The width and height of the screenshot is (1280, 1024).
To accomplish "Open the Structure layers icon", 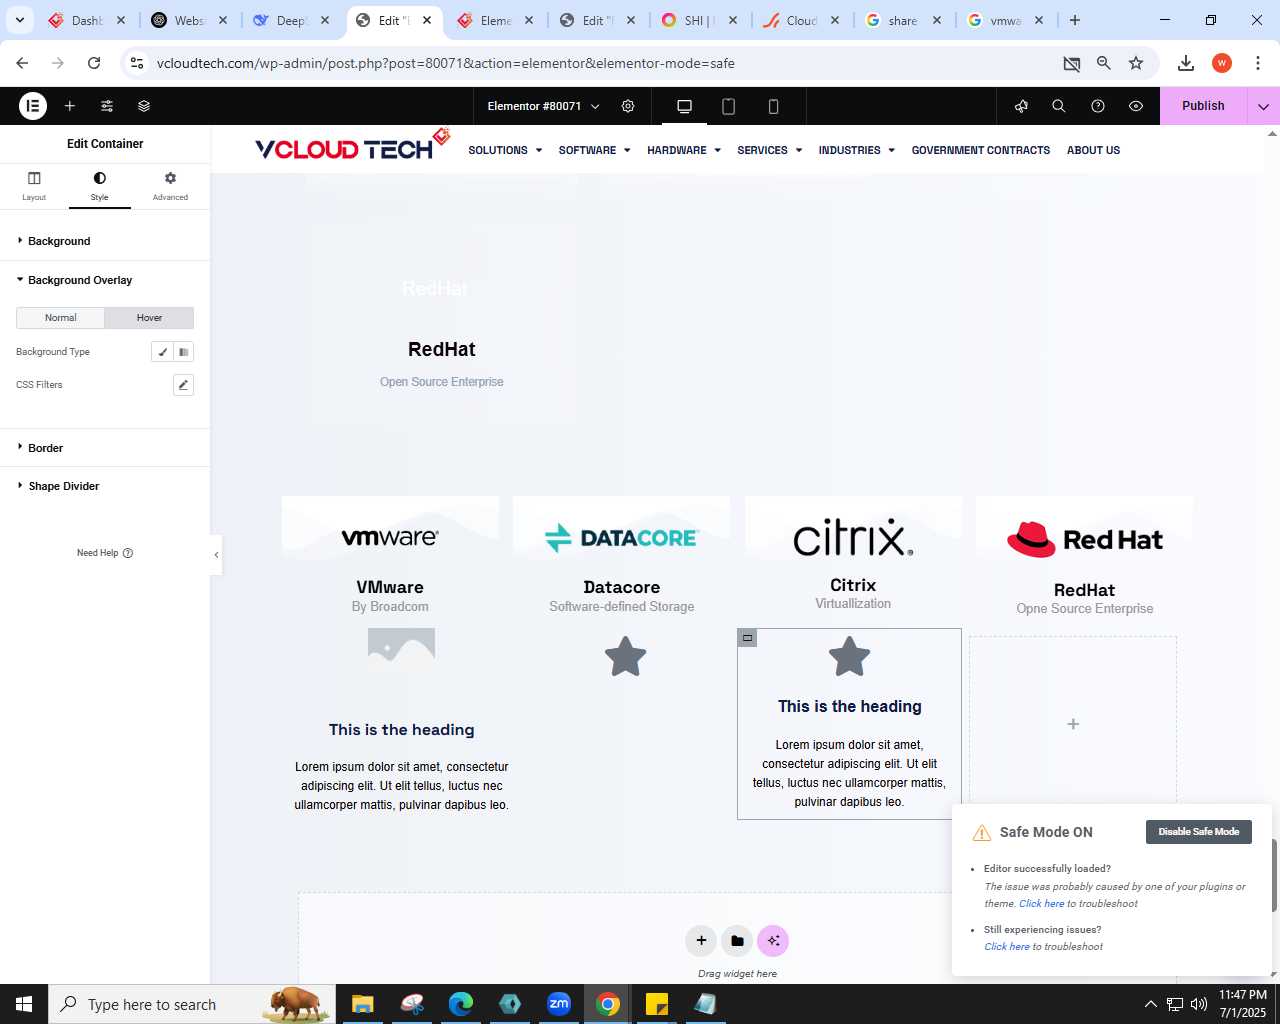I will pos(144,106).
